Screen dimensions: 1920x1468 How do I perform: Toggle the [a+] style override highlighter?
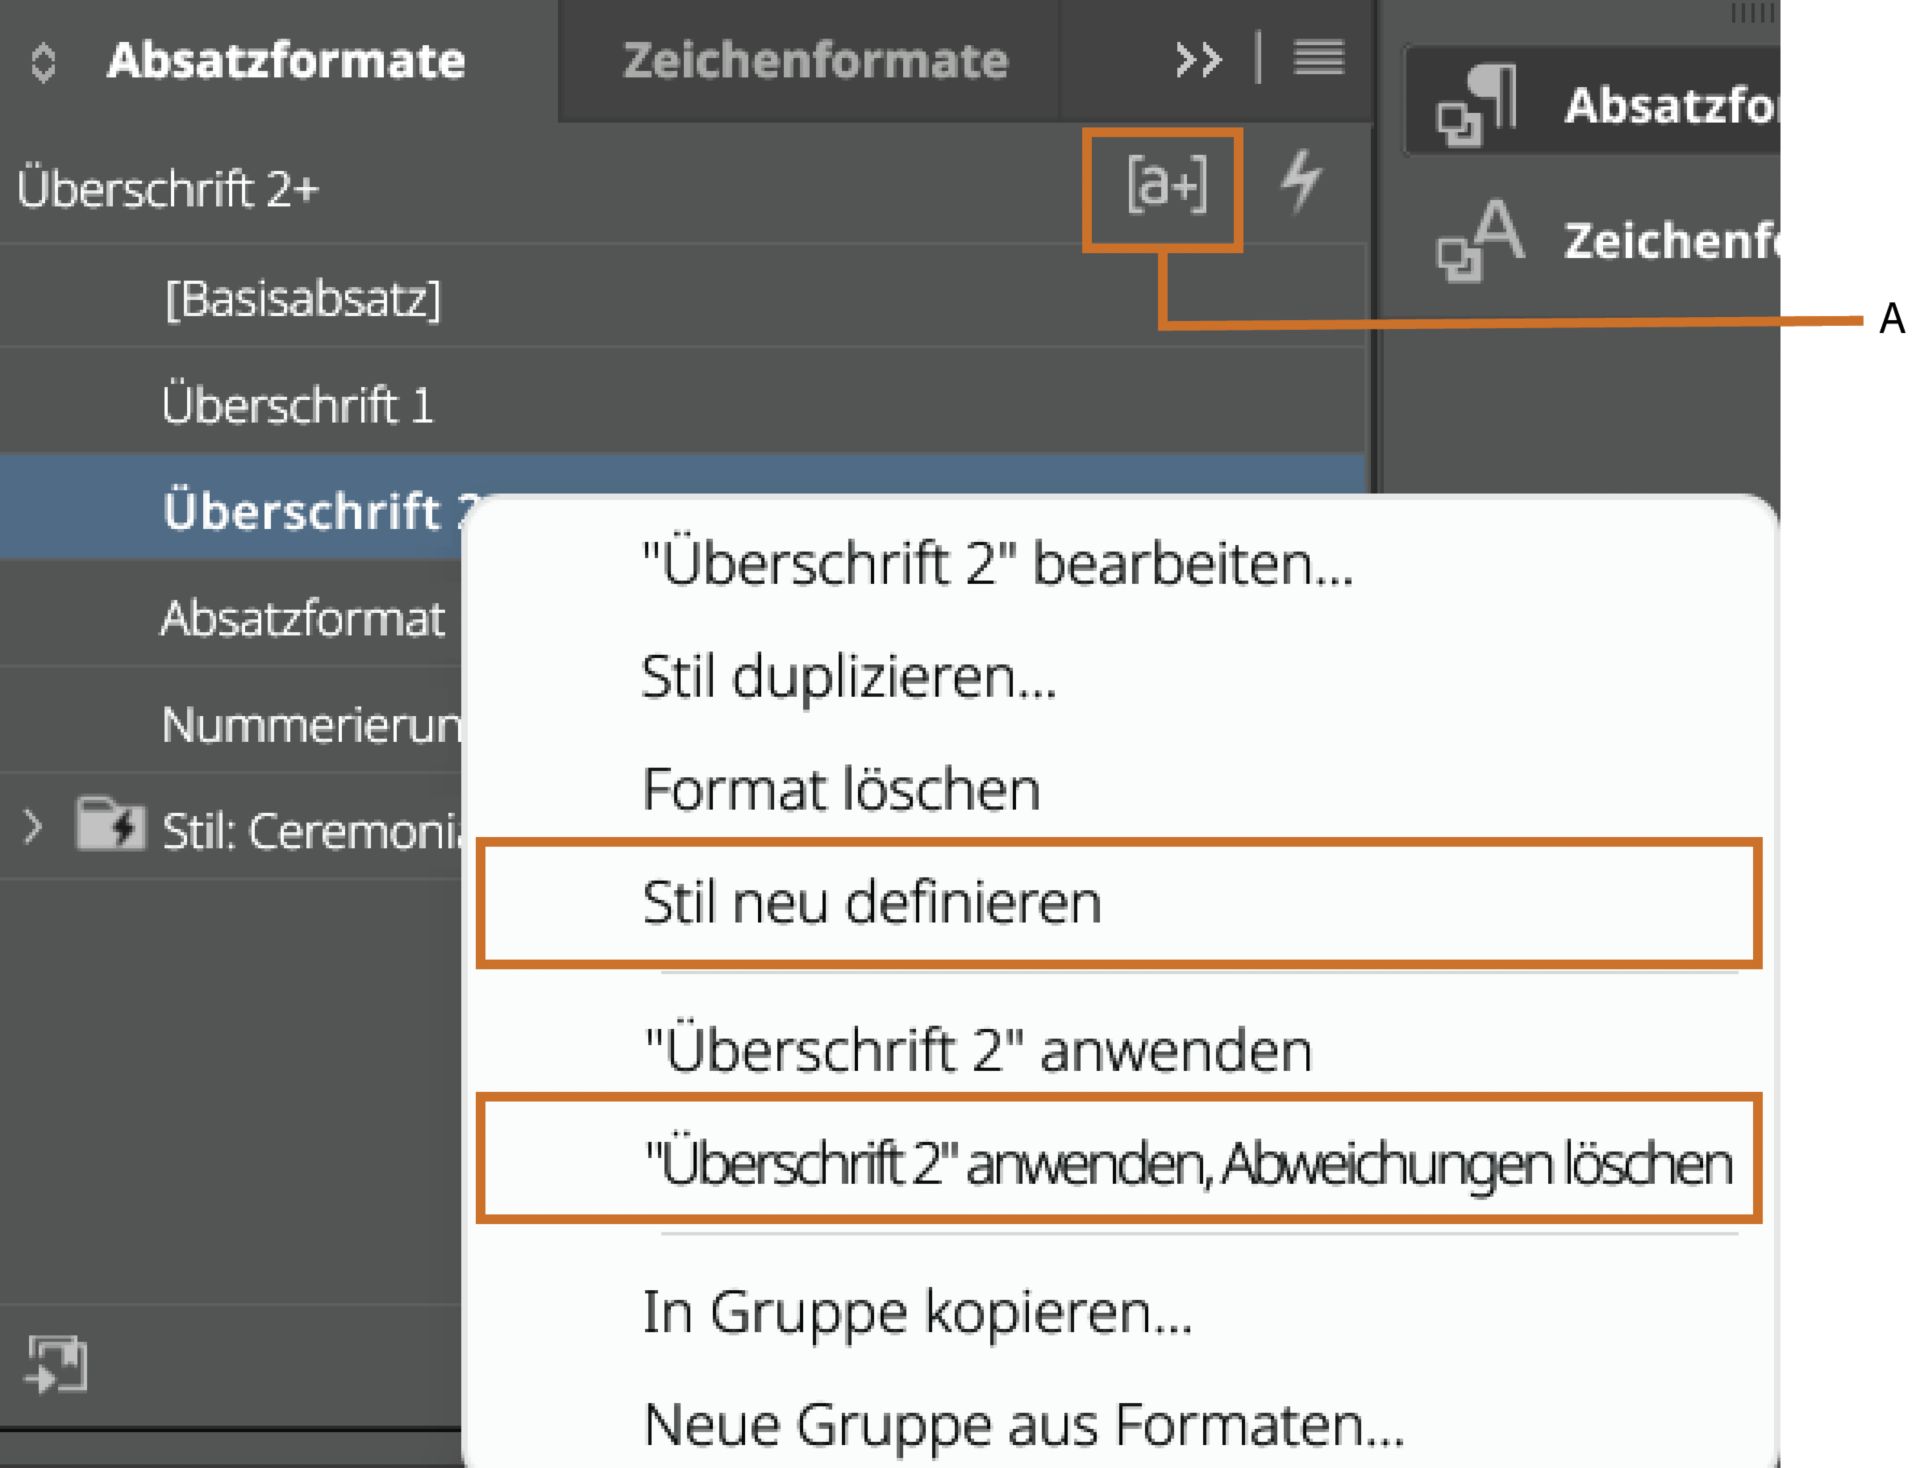coord(1166,184)
